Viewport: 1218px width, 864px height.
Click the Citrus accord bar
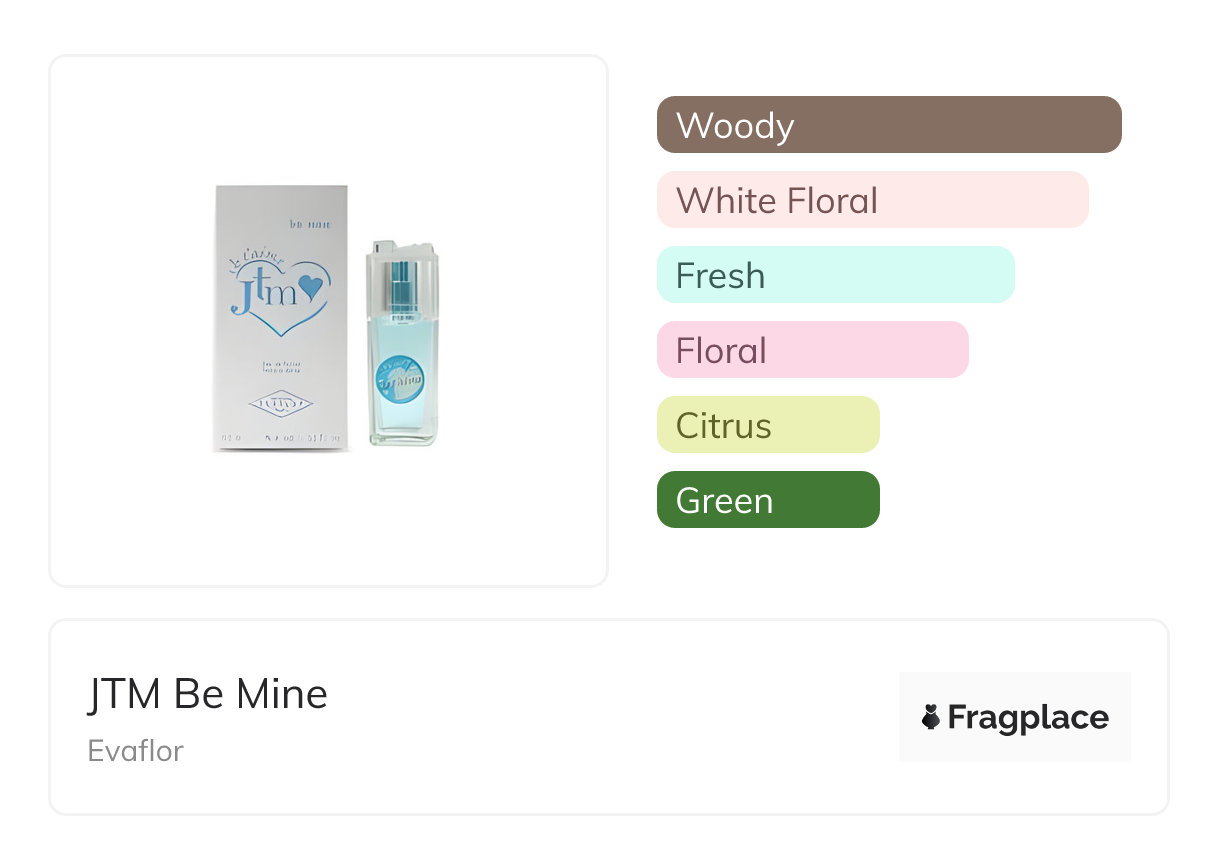[x=767, y=425]
